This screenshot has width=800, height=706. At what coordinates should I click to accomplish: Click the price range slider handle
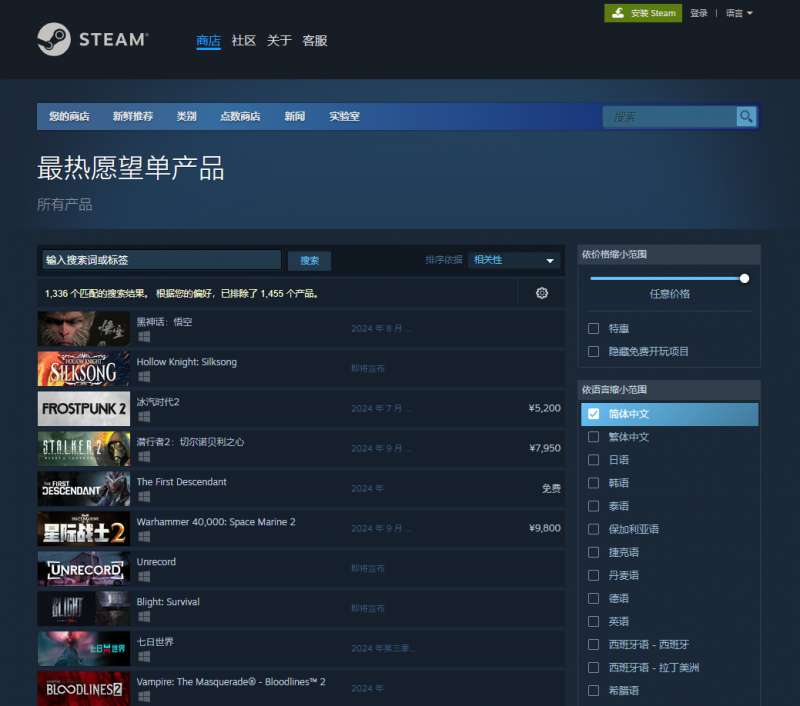coord(744,278)
